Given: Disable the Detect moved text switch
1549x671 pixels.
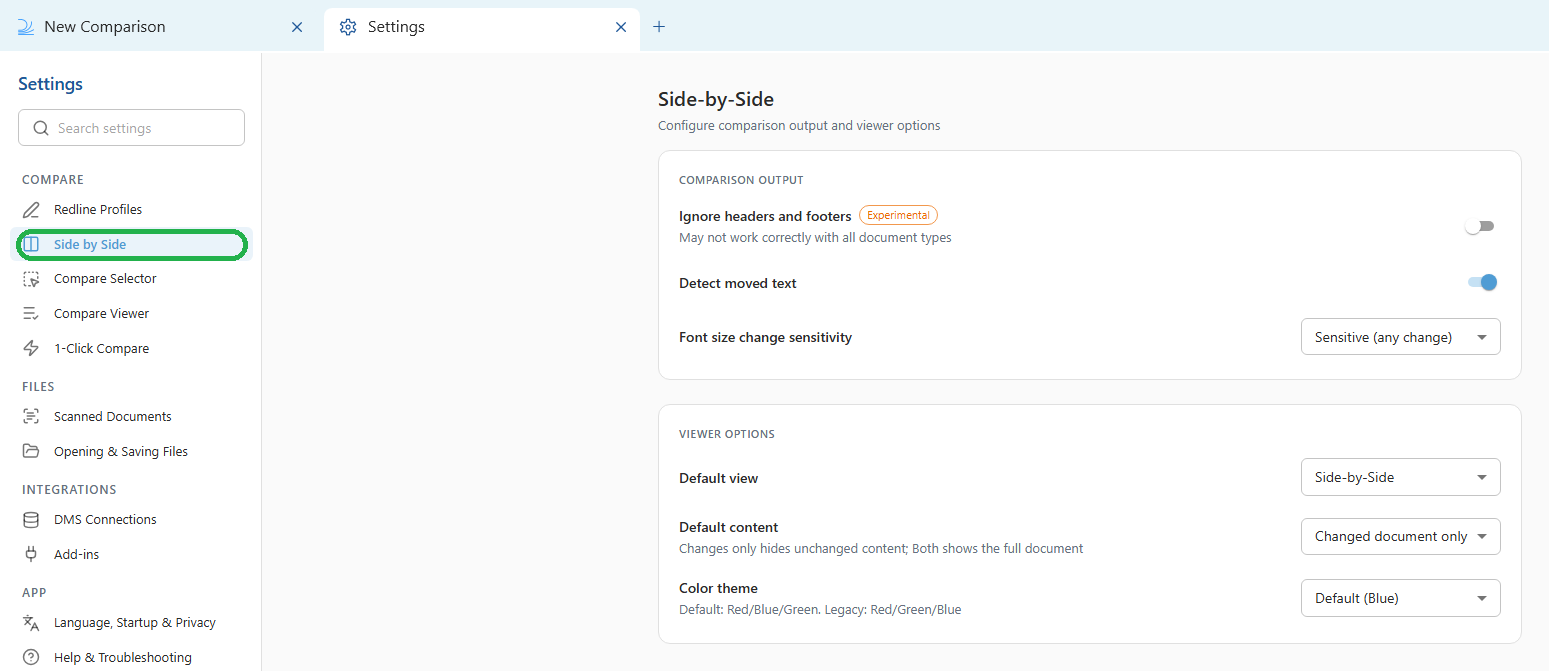Looking at the screenshot, I should tap(1482, 283).
